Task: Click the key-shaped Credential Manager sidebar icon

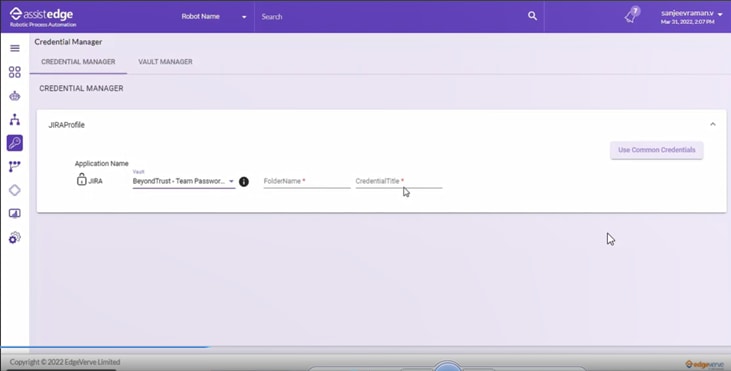Action: 15,143
